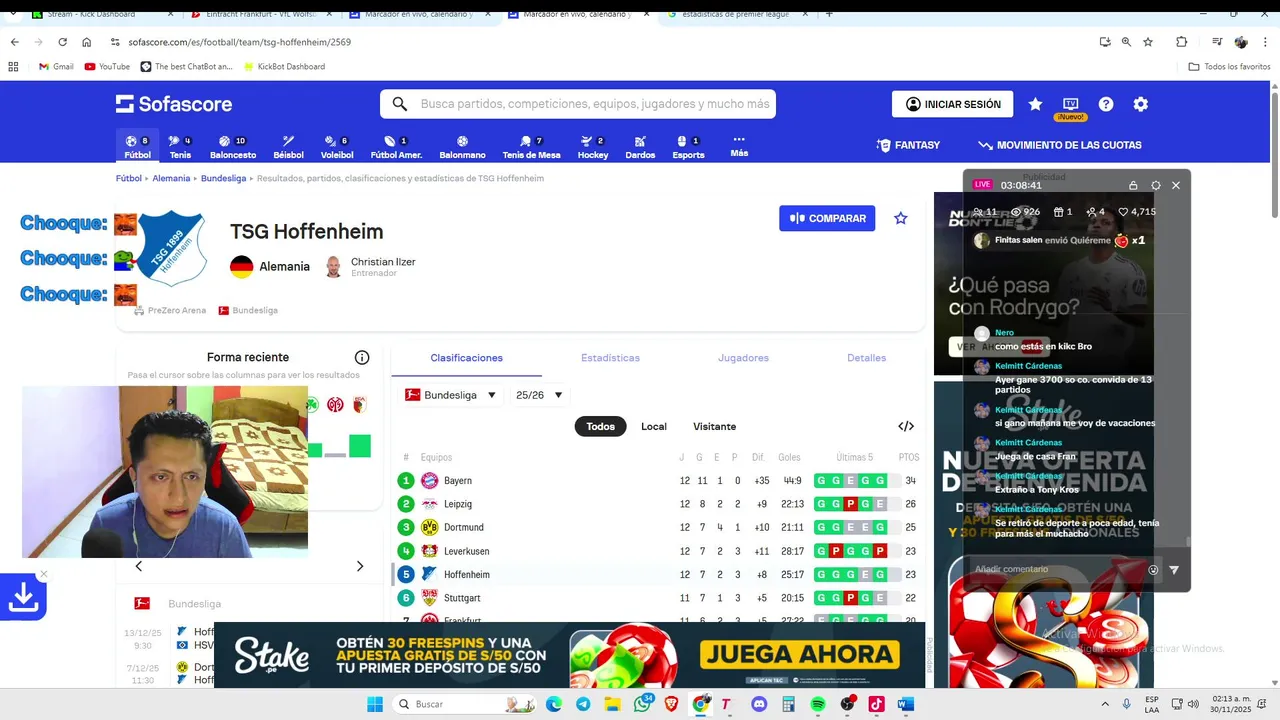The width and height of the screenshot is (1280, 720).
Task: Click the search magnifier icon in Sofascore header
Action: tap(400, 104)
